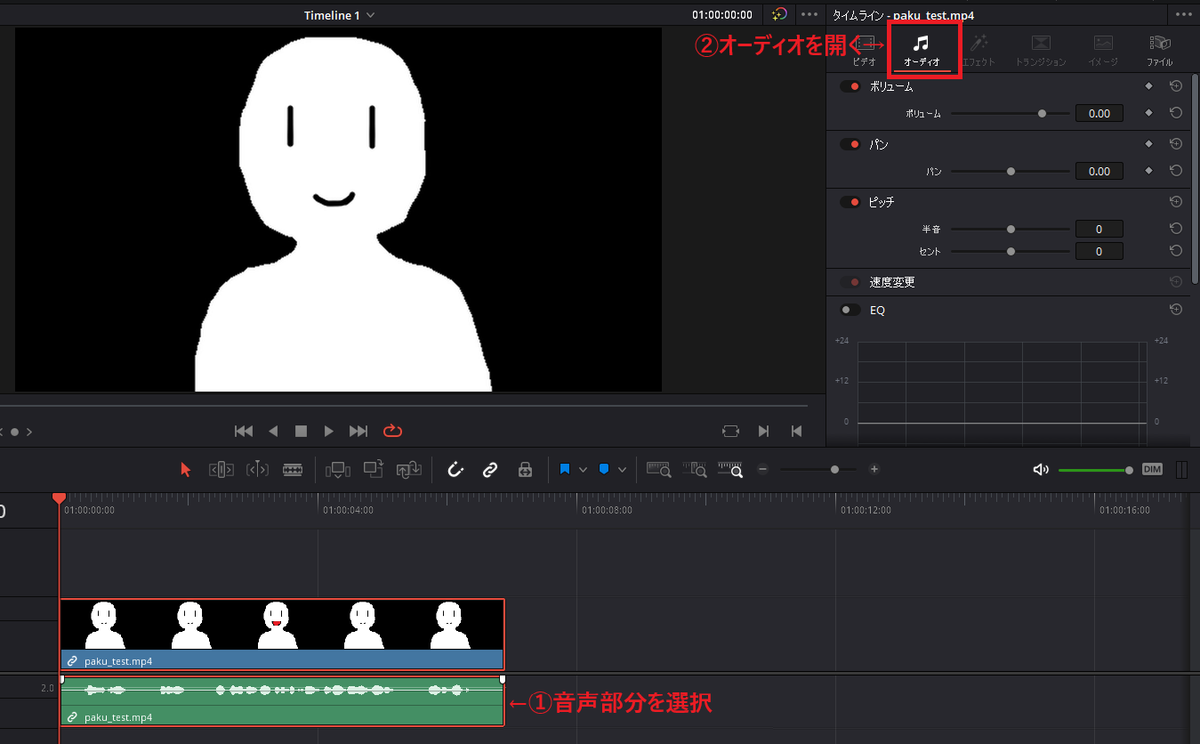Screen dimensions: 1200x744
Task: Click the DIM button
Action: 1152,469
